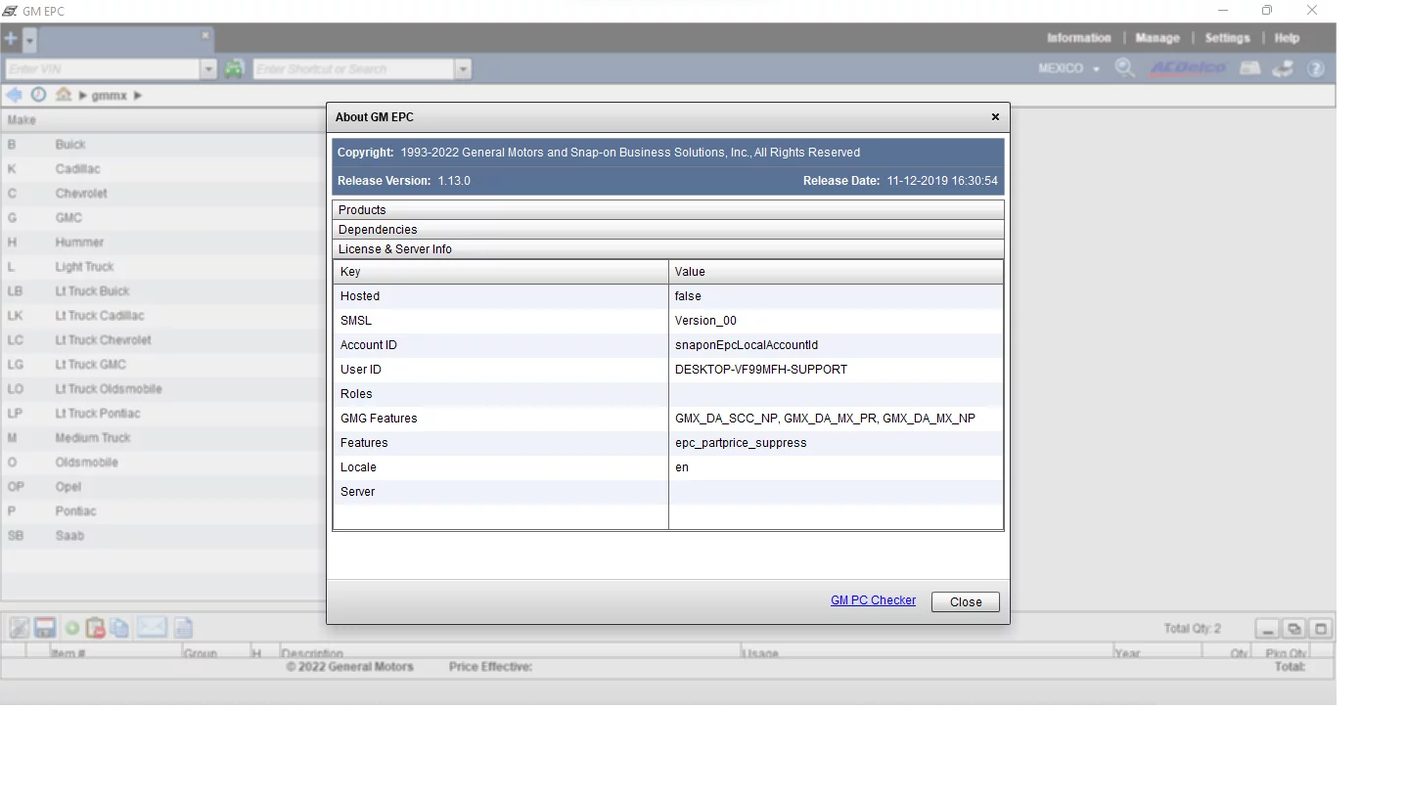Expand the Dependencies section

[x=667, y=230]
